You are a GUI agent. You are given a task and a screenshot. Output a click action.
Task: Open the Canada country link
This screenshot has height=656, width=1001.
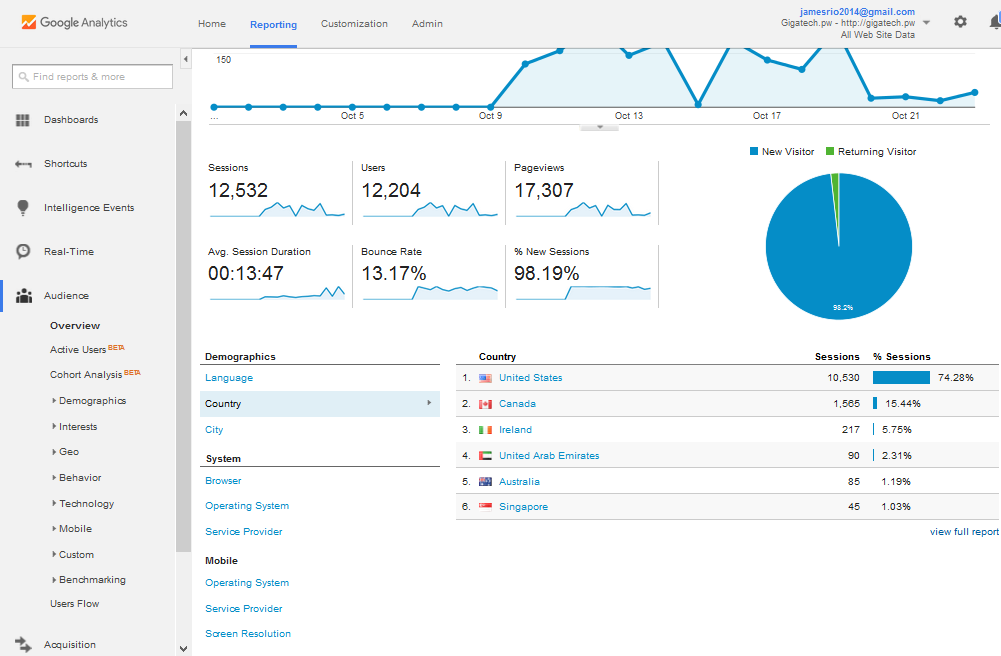pyautogui.click(x=517, y=404)
